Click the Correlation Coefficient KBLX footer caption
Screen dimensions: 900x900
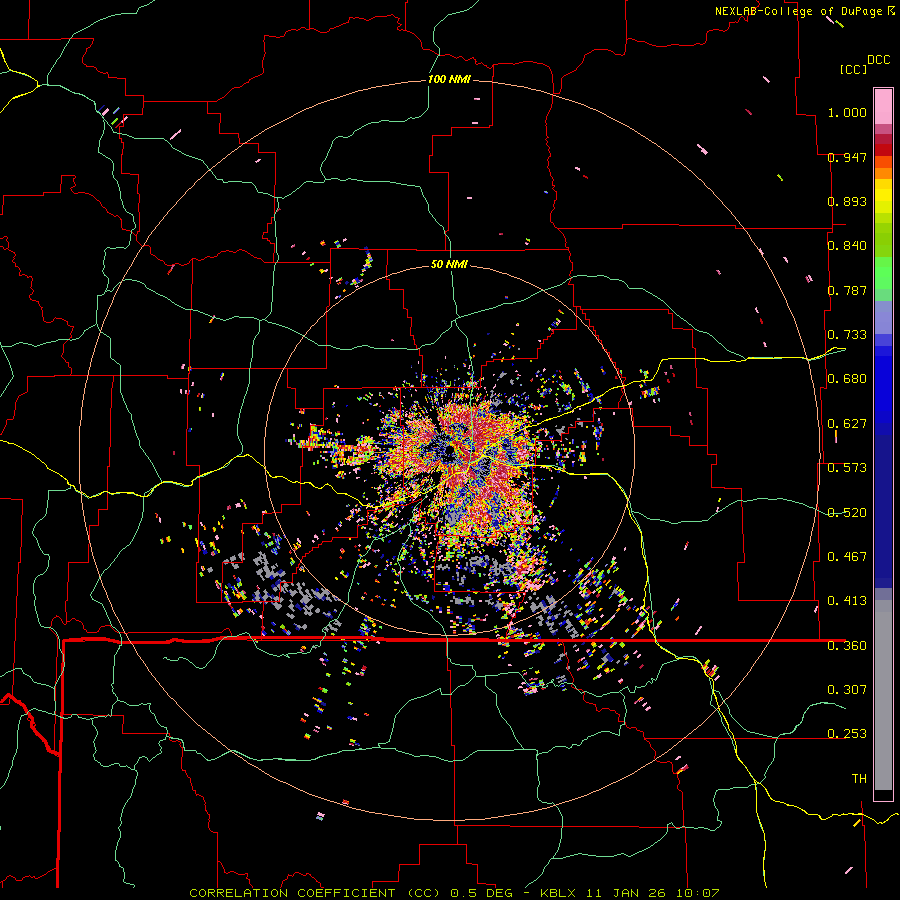pos(454,893)
